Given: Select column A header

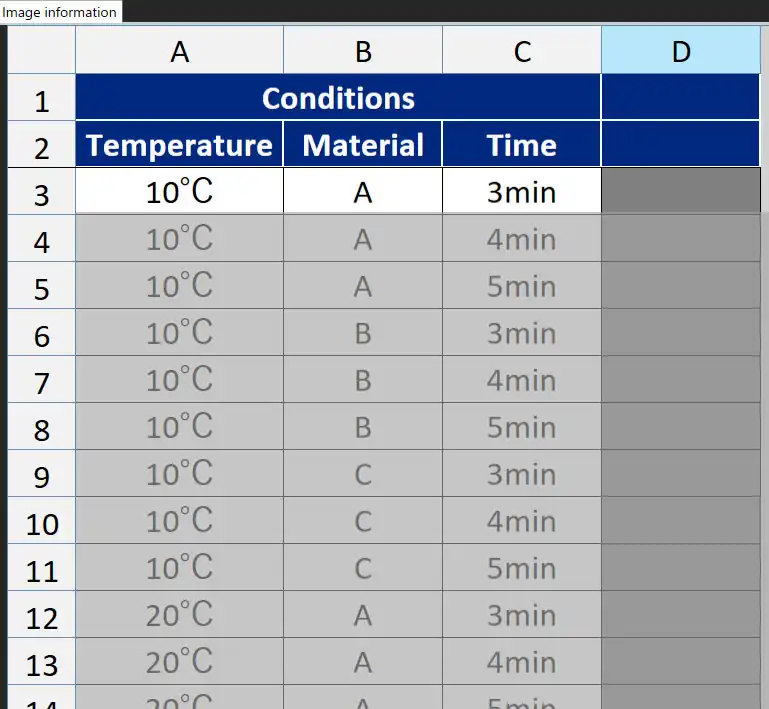Looking at the screenshot, I should (x=180, y=51).
